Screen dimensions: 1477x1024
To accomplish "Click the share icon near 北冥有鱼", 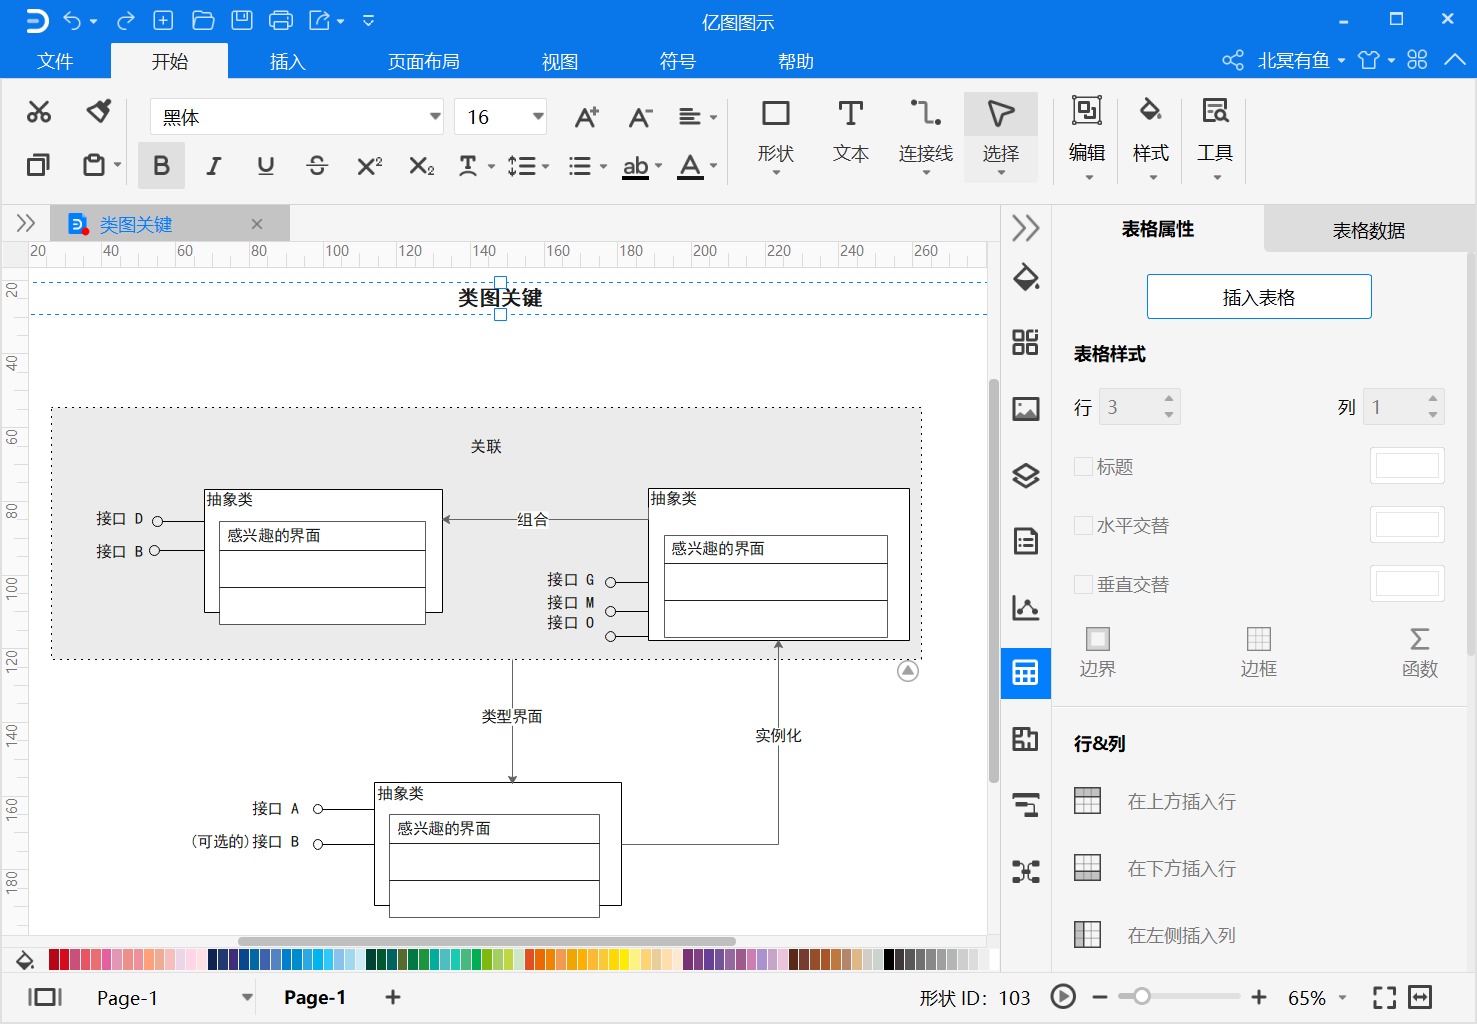I will [x=1233, y=60].
